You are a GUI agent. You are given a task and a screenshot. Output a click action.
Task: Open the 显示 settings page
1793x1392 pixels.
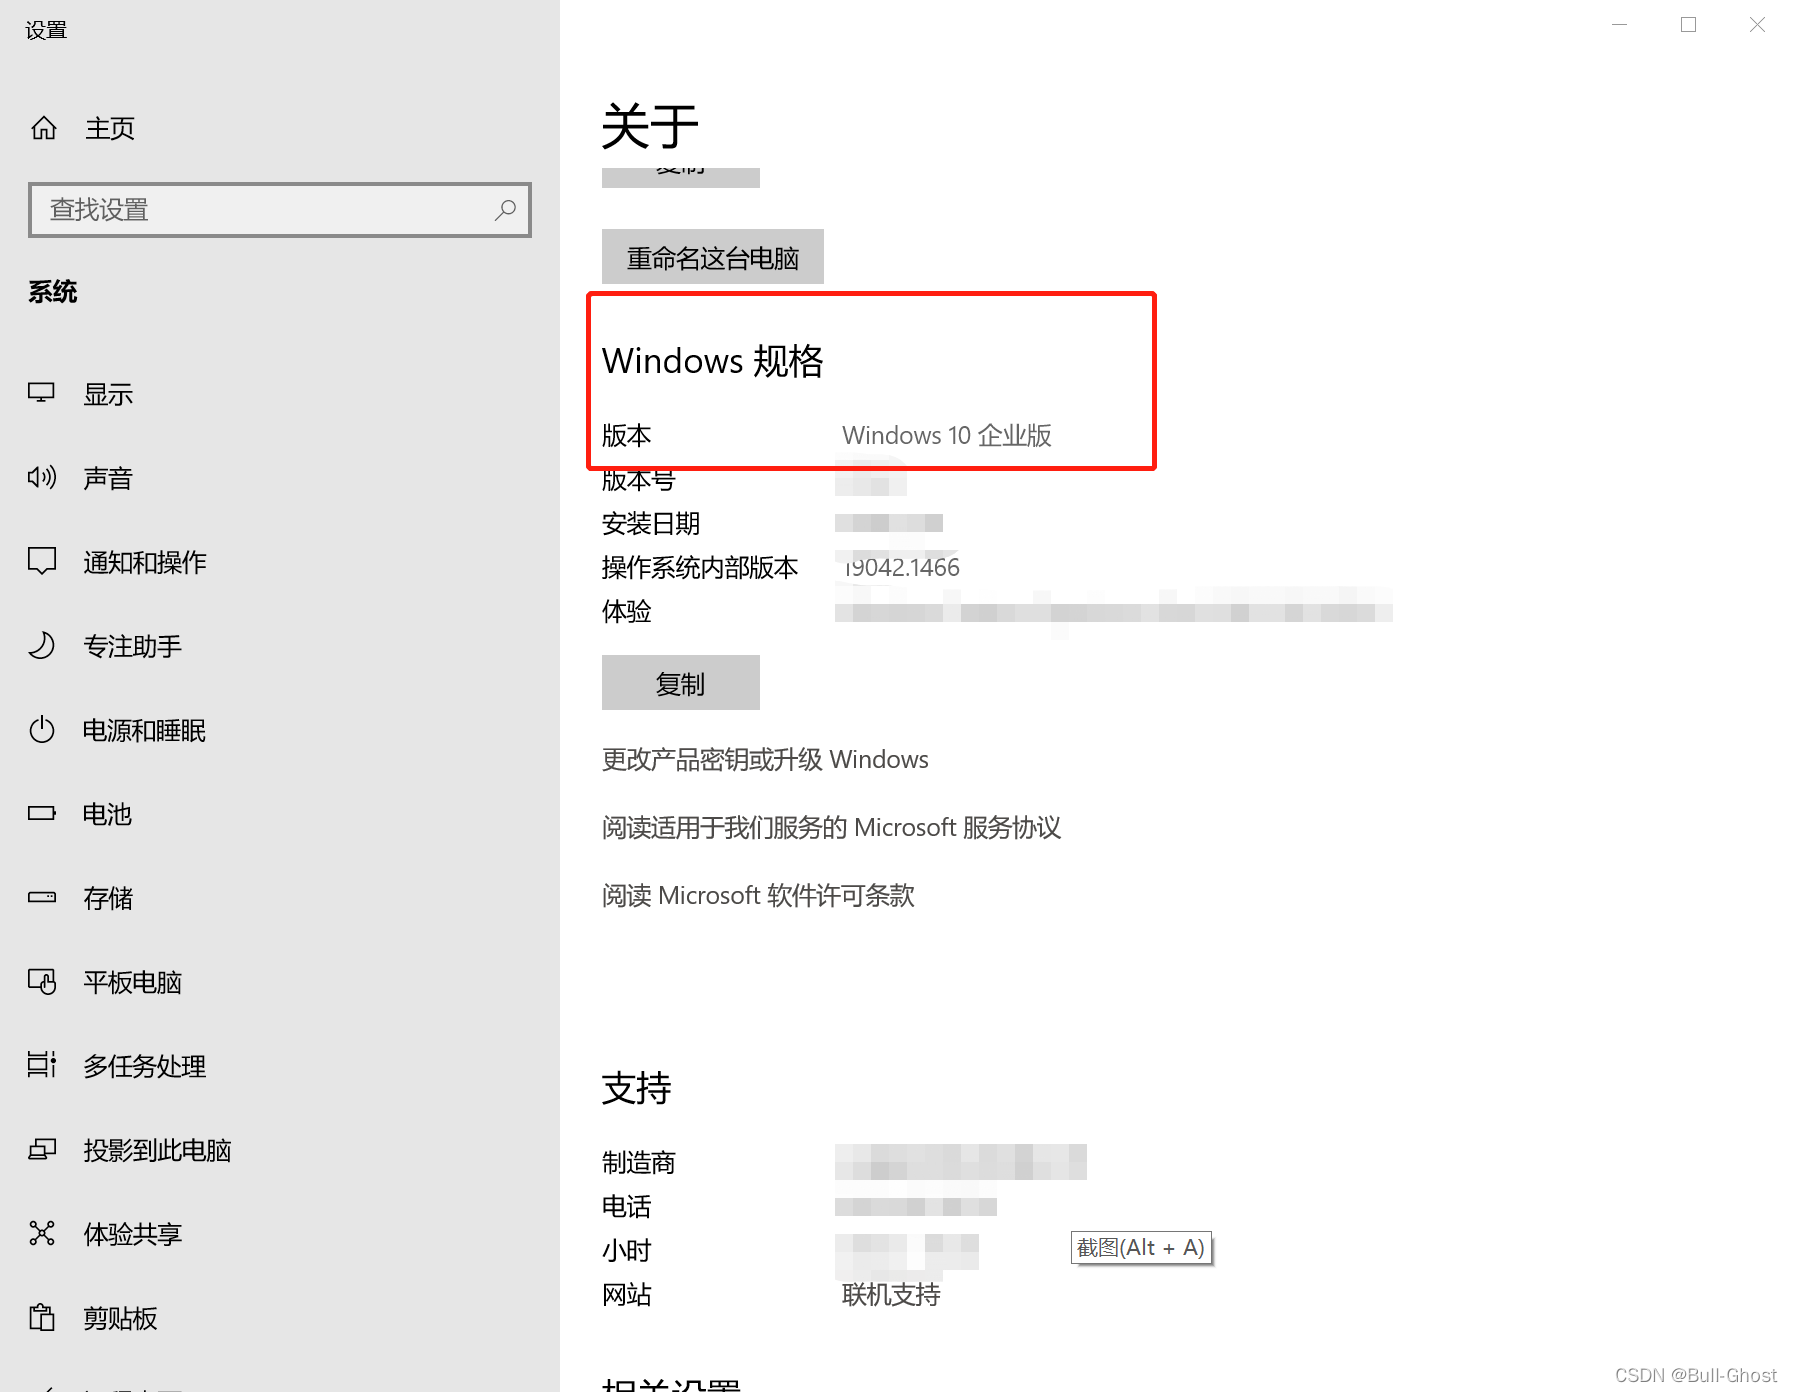tap(280, 394)
